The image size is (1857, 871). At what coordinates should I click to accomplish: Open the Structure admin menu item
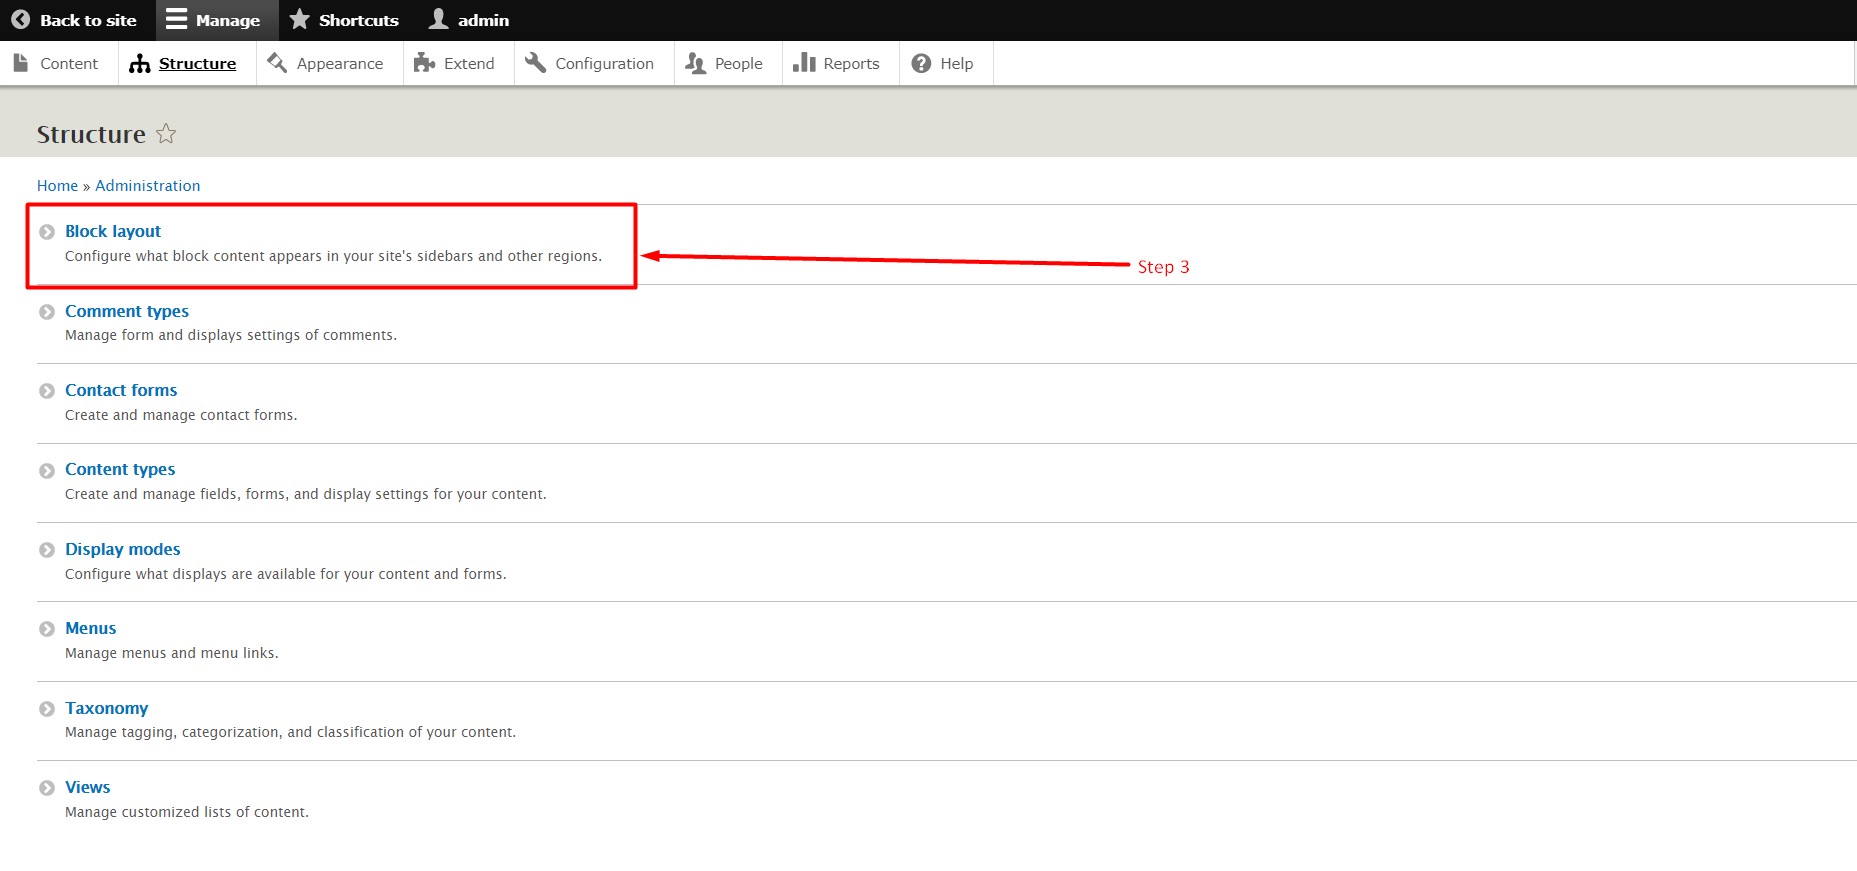tap(187, 63)
